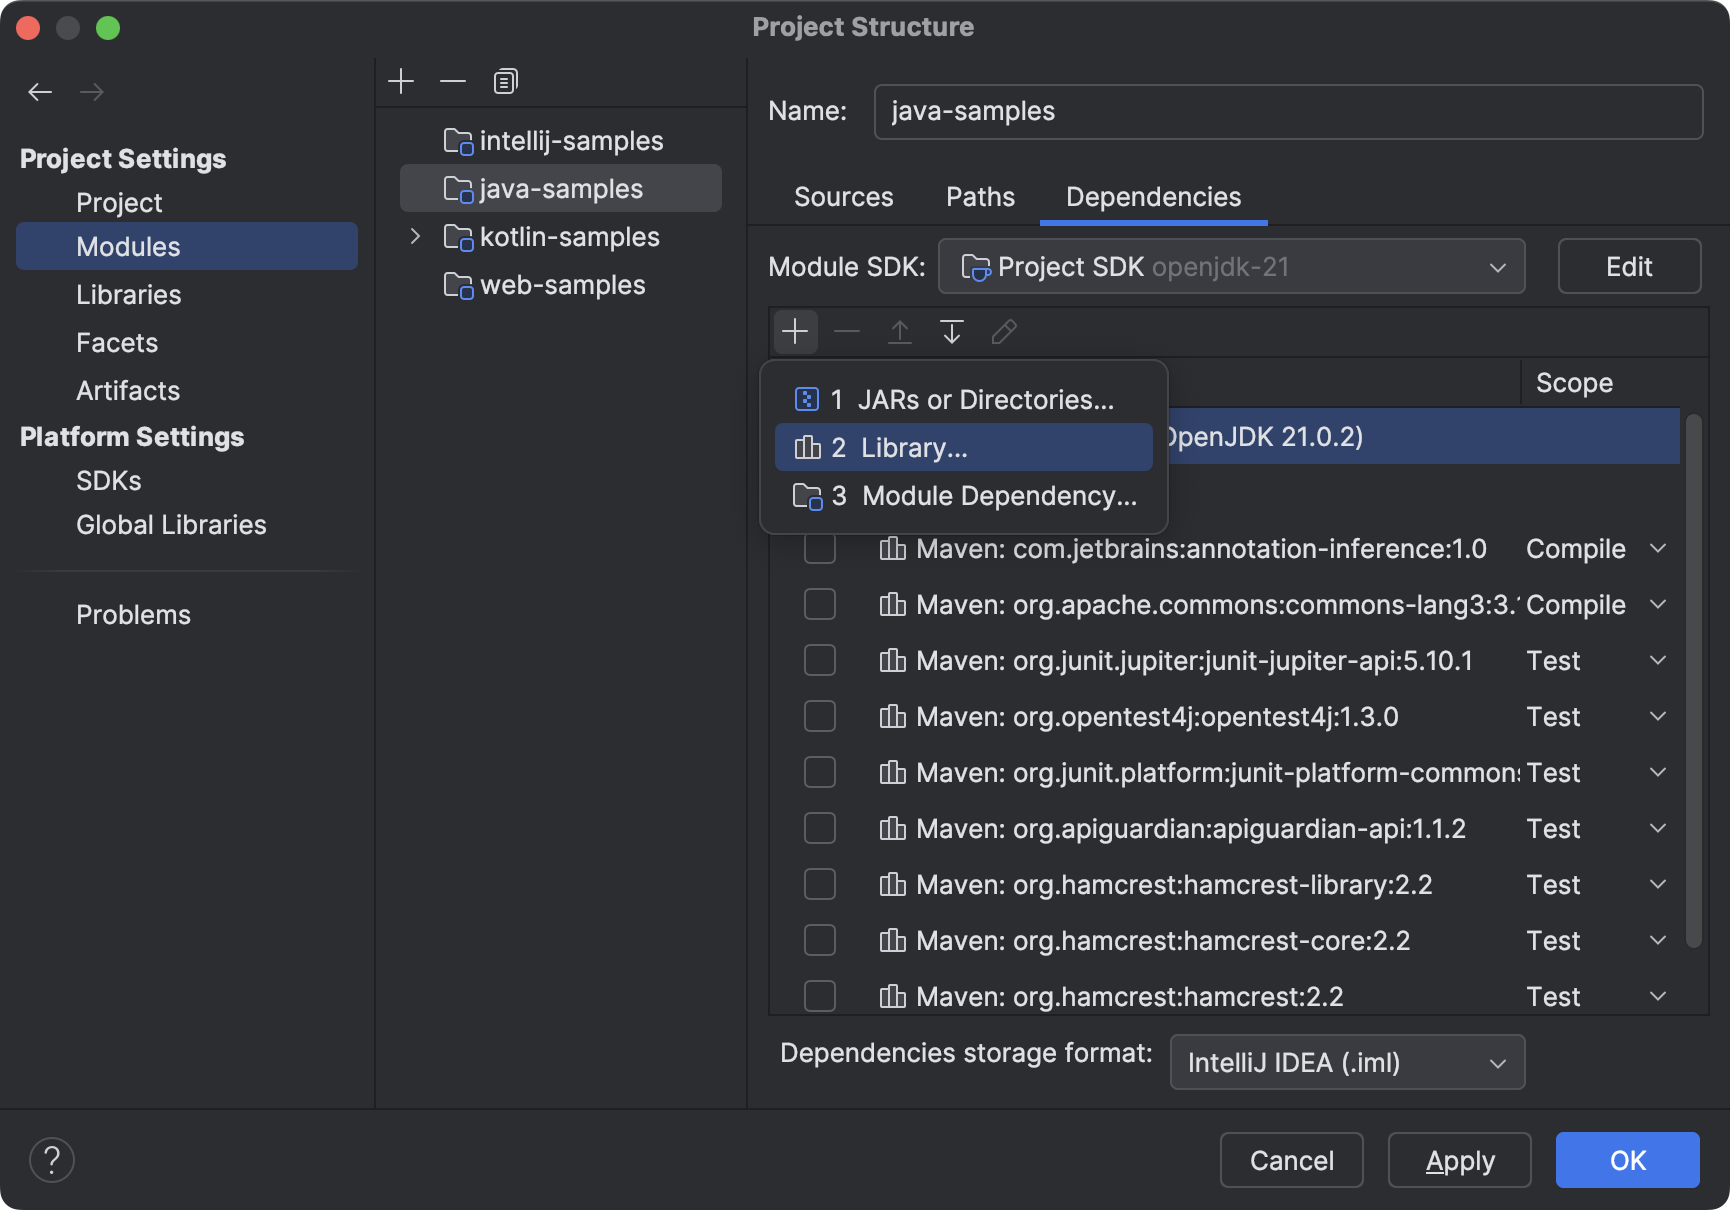Screen dimensions: 1730x1210
Task: Check the junit-jupiter-api dependency checkbox
Action: pos(820,659)
